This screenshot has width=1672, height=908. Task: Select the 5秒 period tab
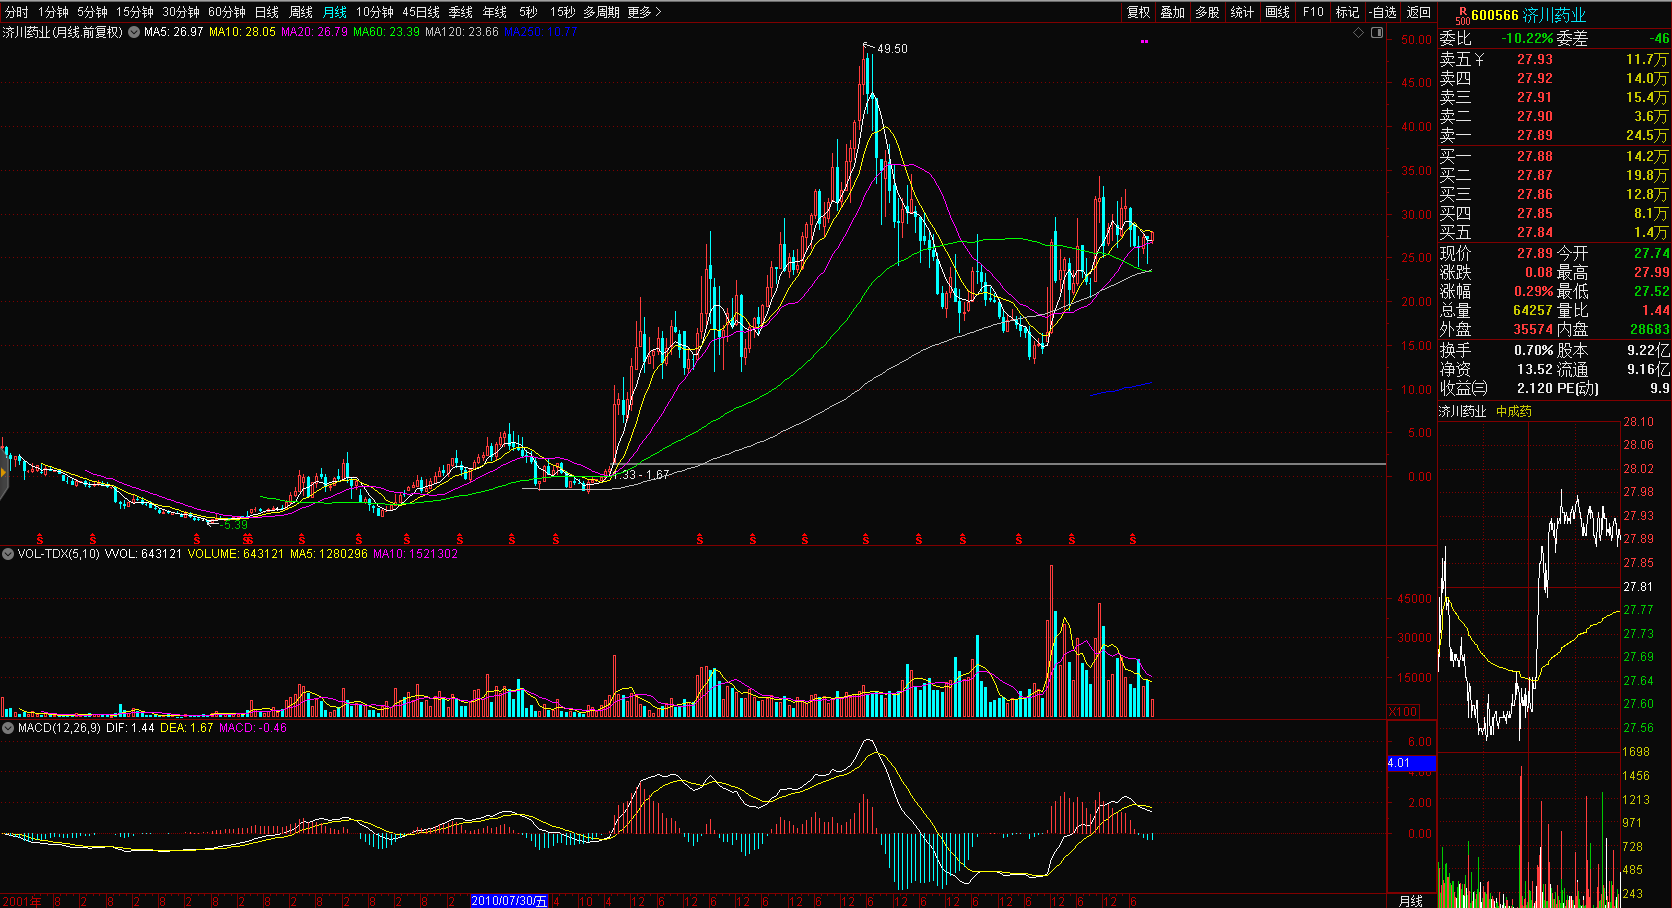[528, 12]
